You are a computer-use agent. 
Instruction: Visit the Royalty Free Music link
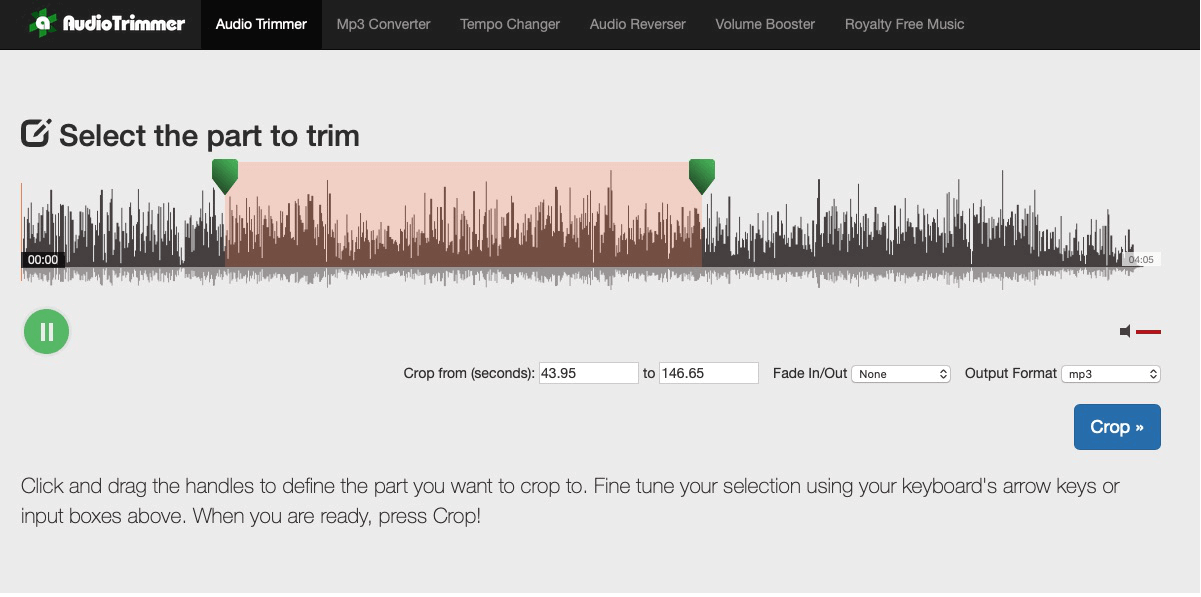(904, 24)
